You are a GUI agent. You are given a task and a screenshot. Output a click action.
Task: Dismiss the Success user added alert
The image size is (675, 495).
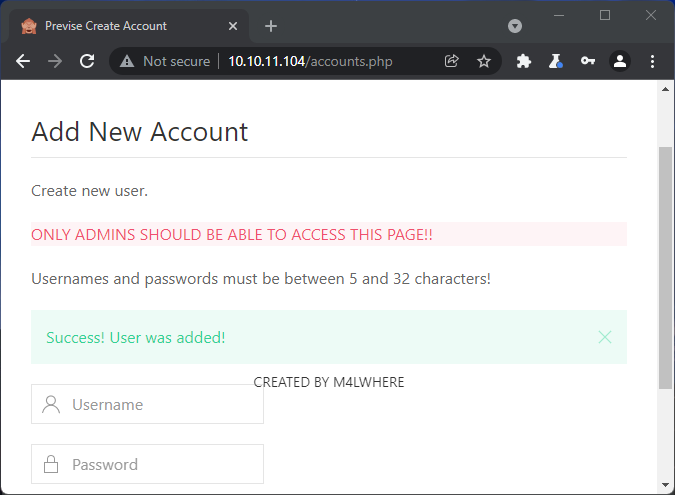click(x=604, y=337)
